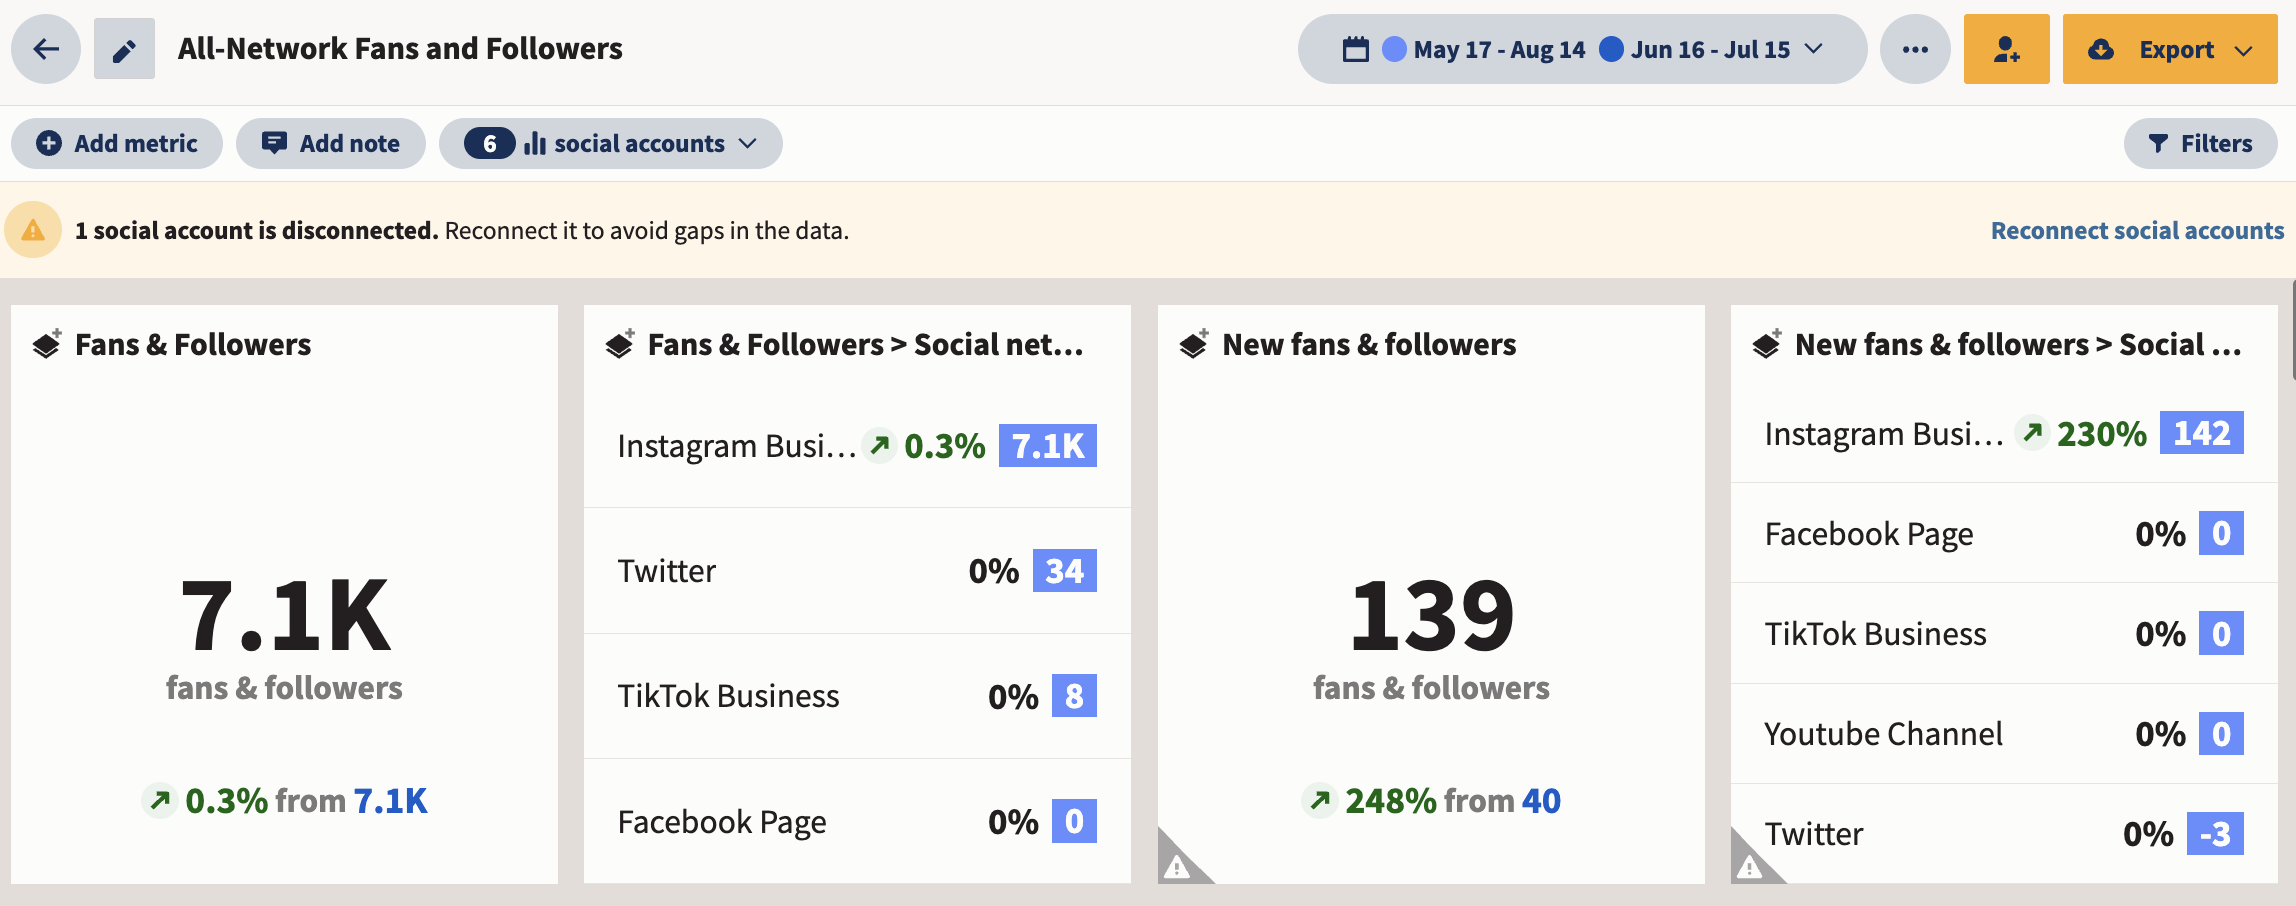
Task: Open the three-dots more options menu
Action: coord(1915,49)
